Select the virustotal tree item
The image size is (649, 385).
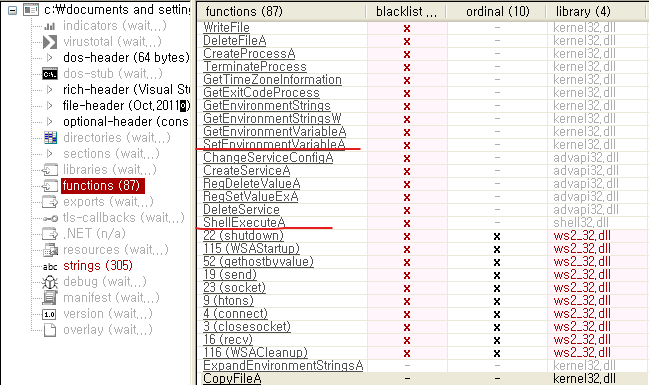(112, 42)
